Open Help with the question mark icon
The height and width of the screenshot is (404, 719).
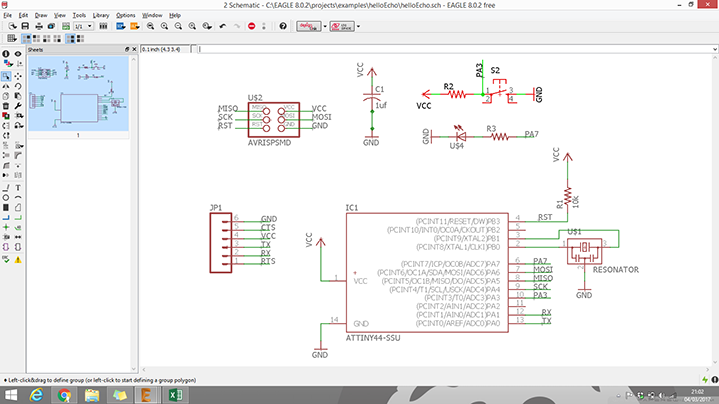pyautogui.click(x=283, y=26)
